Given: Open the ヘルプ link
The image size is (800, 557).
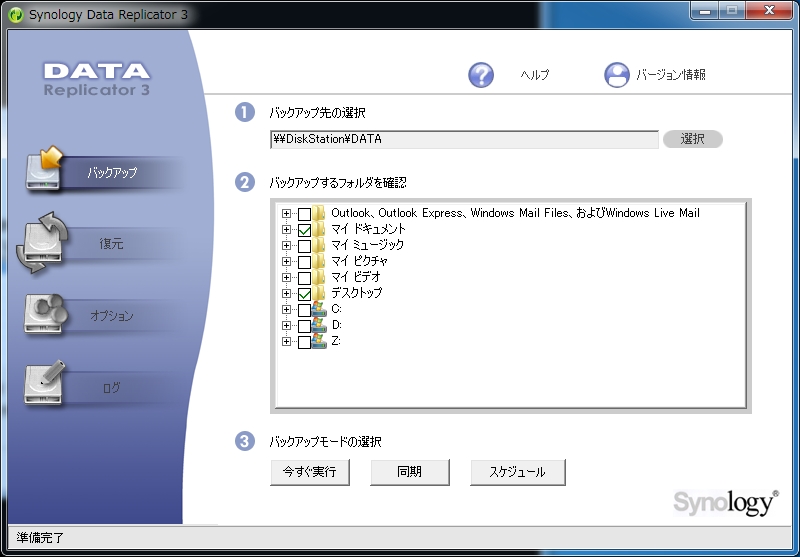Looking at the screenshot, I should tap(535, 75).
